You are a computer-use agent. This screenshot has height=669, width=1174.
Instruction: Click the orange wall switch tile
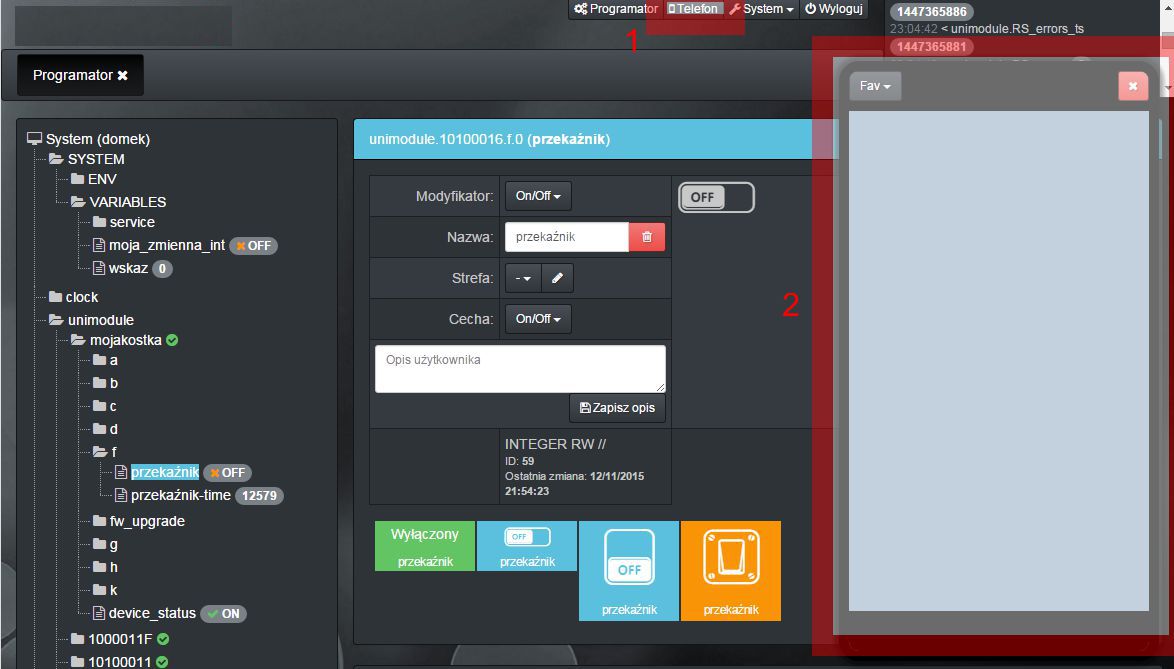click(x=730, y=570)
